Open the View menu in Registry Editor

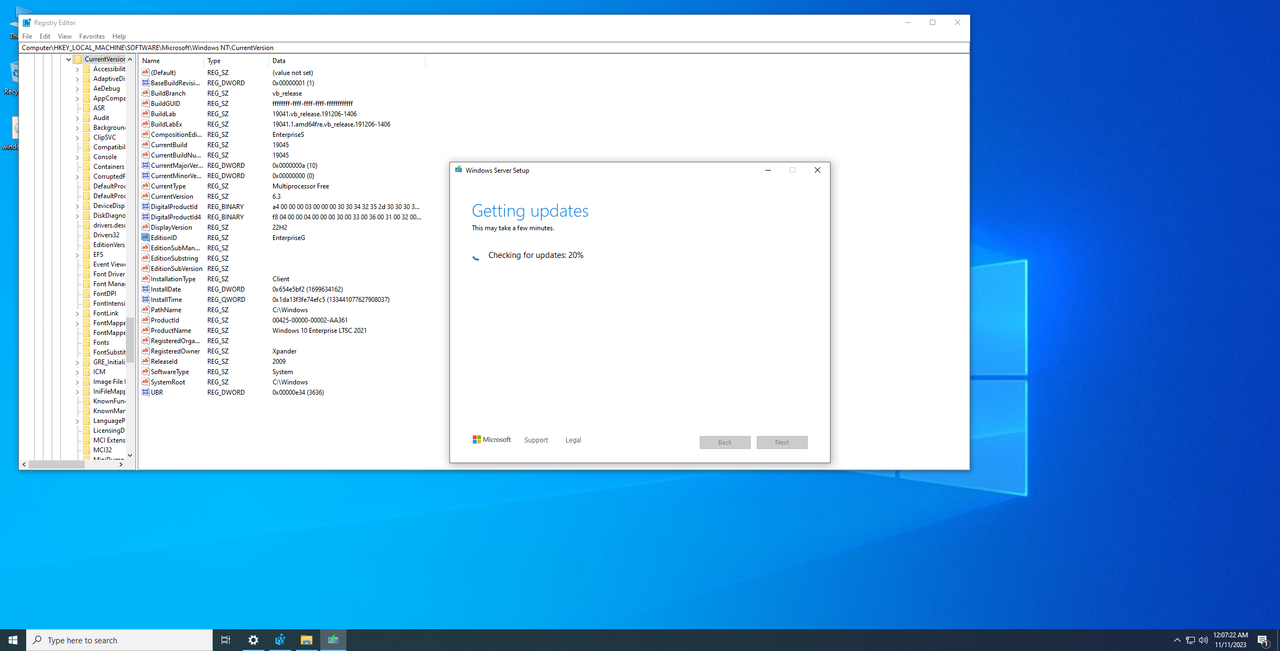tap(64, 36)
